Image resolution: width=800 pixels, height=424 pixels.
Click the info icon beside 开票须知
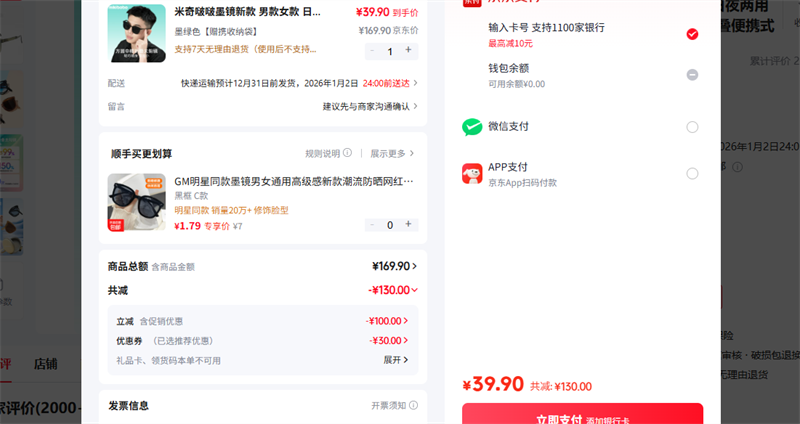[412, 406]
